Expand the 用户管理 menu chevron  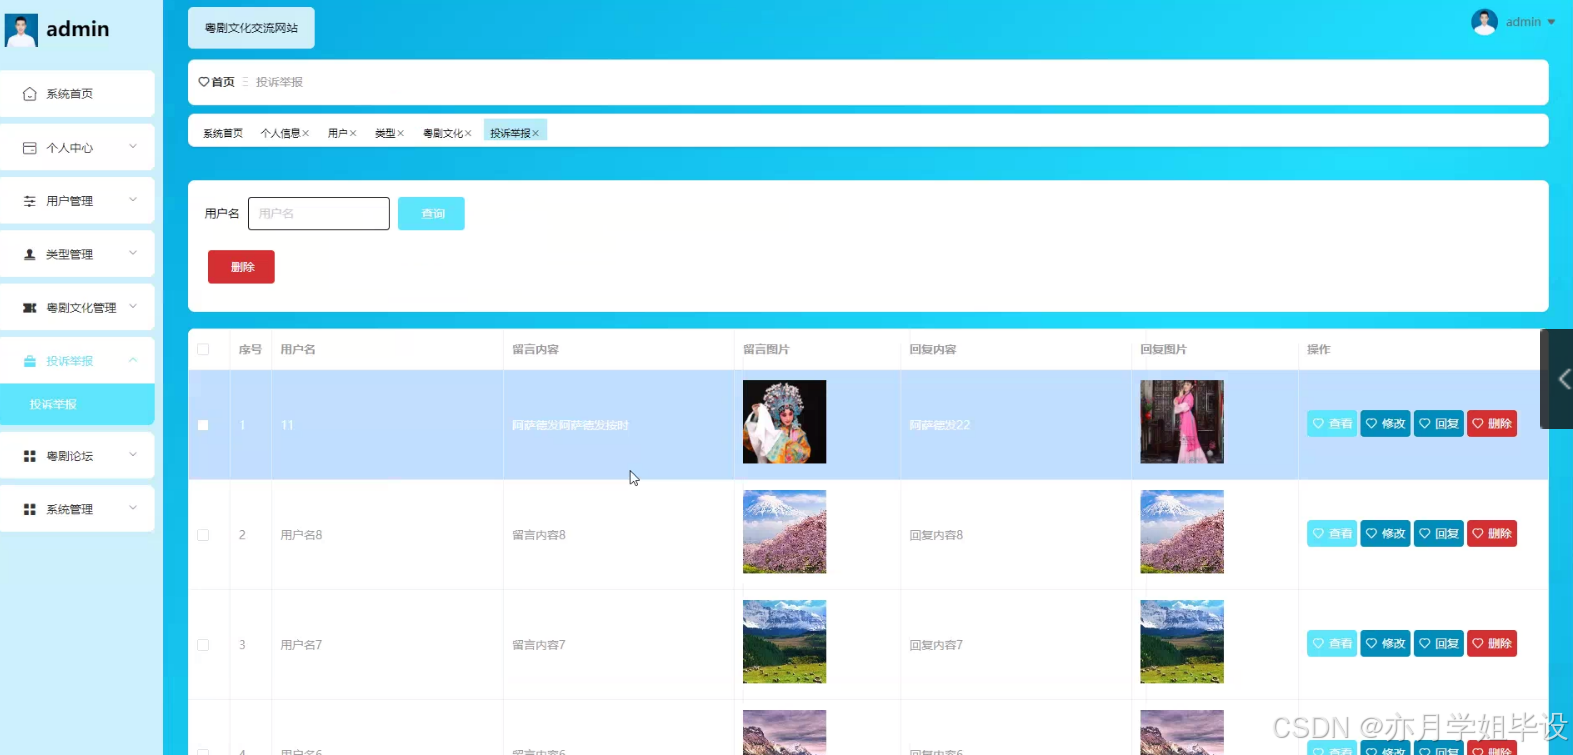[133, 200]
